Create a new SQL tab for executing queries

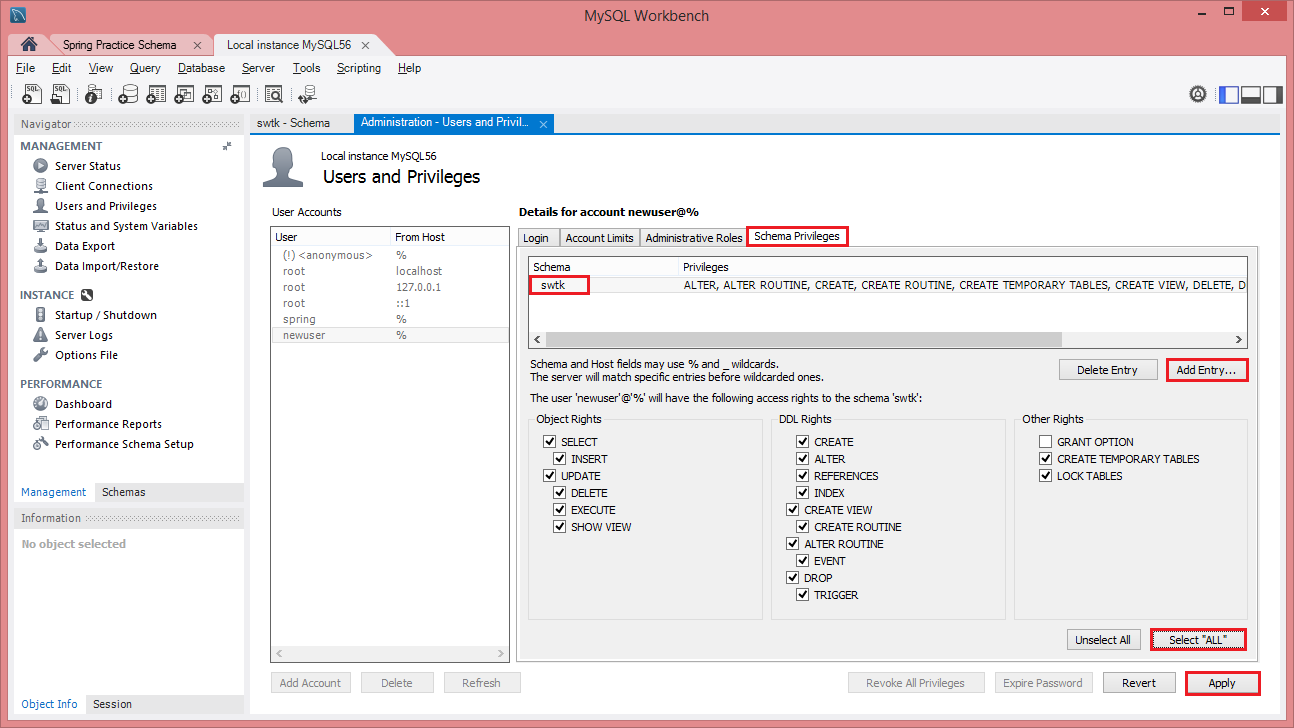pyautogui.click(x=31, y=93)
